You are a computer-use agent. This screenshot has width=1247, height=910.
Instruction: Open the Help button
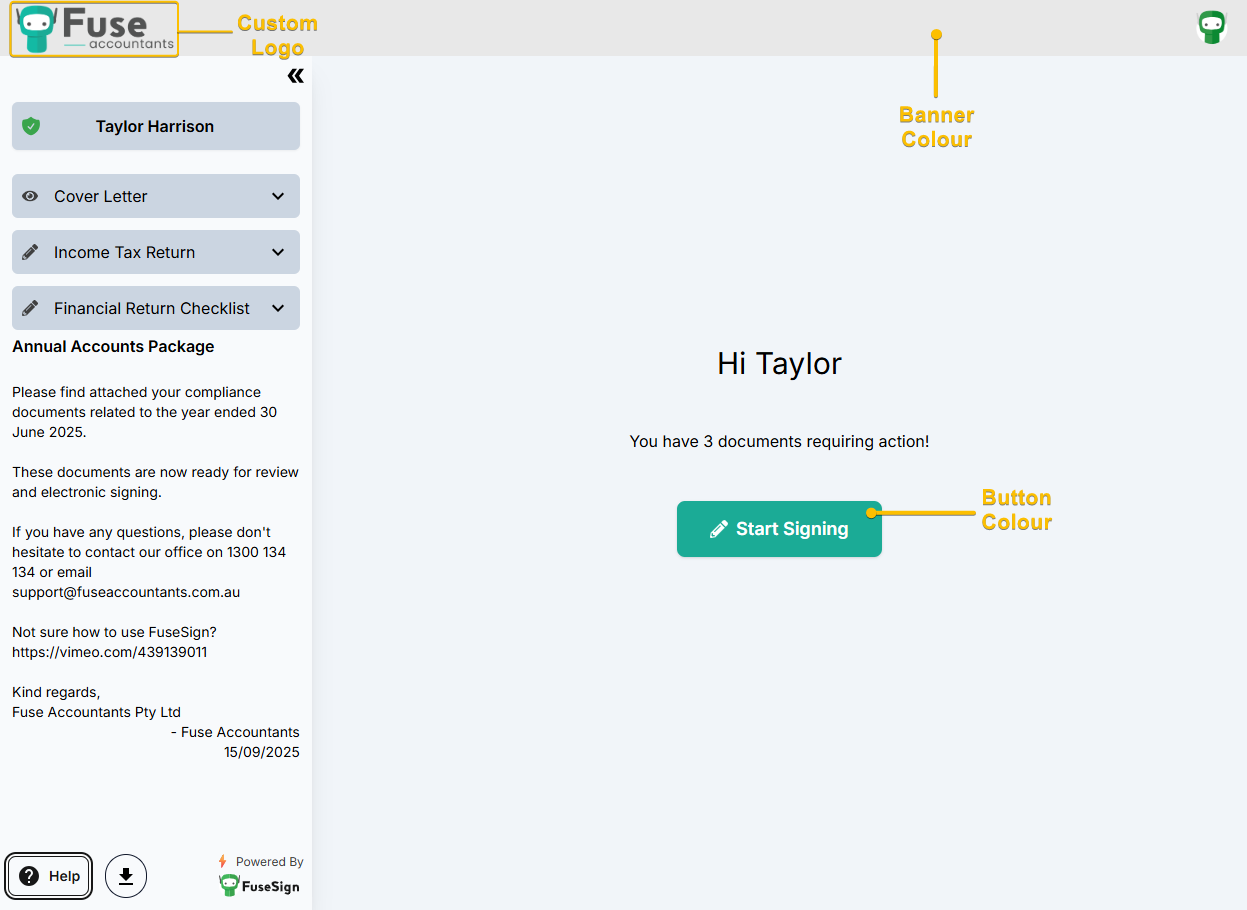click(50, 876)
